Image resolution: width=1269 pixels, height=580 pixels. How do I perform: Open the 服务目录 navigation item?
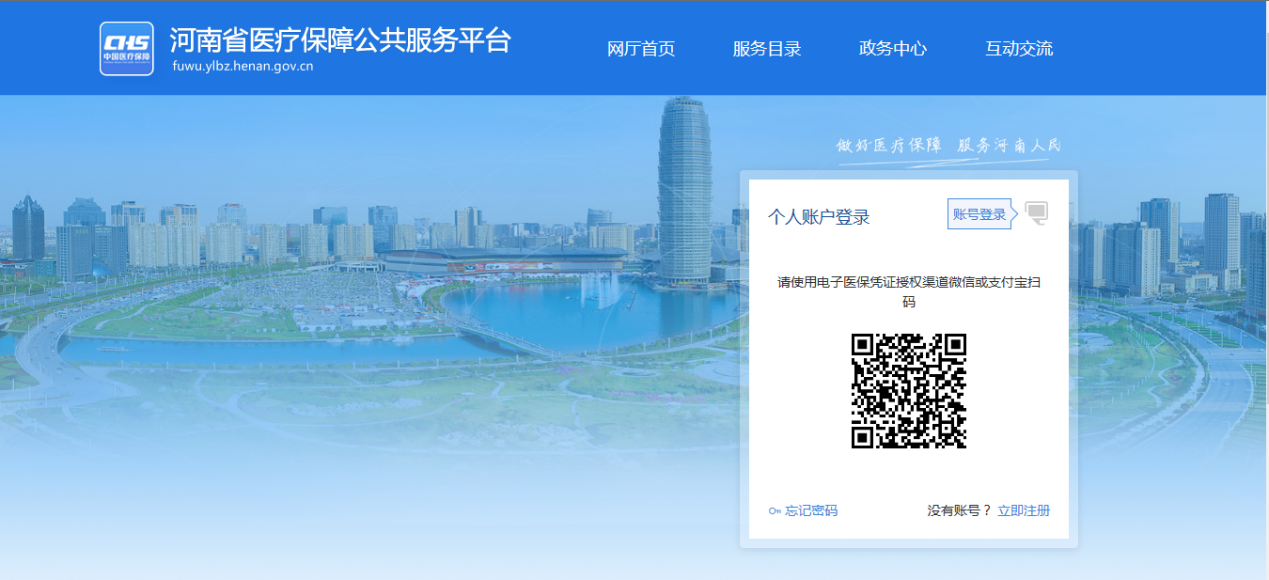click(x=767, y=49)
